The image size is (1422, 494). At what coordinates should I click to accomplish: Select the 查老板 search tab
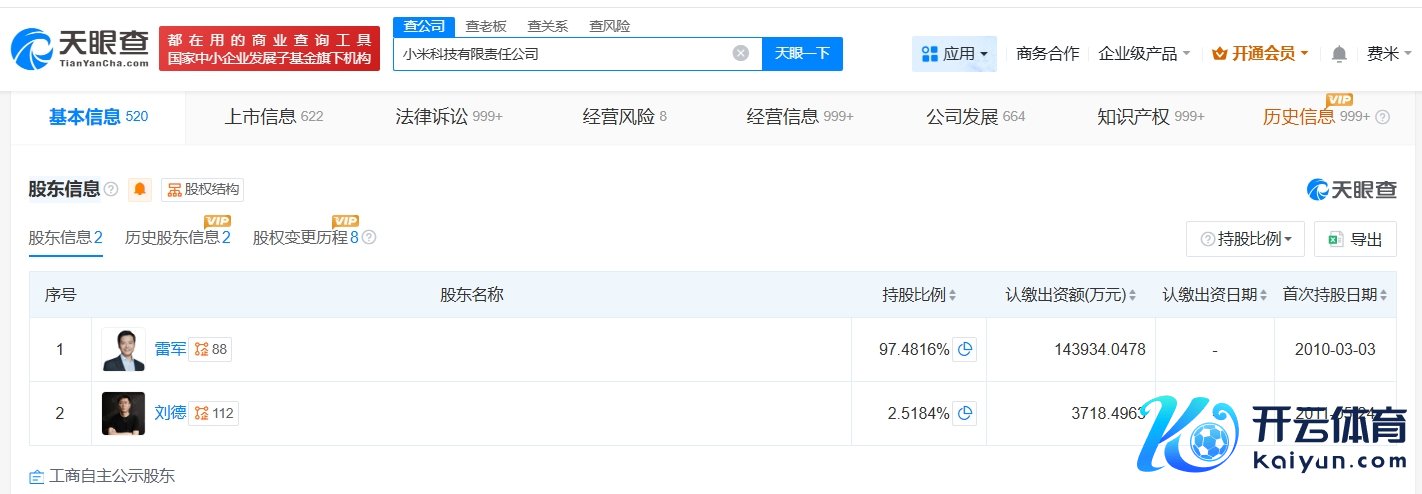486,26
